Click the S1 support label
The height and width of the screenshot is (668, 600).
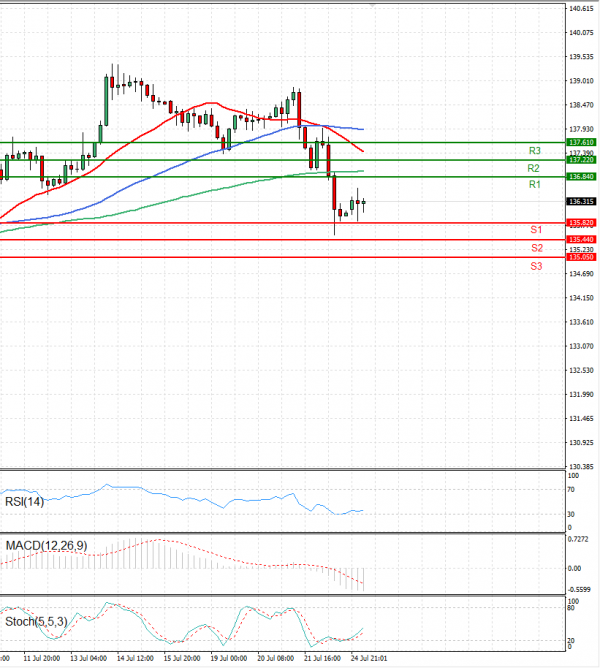[536, 230]
